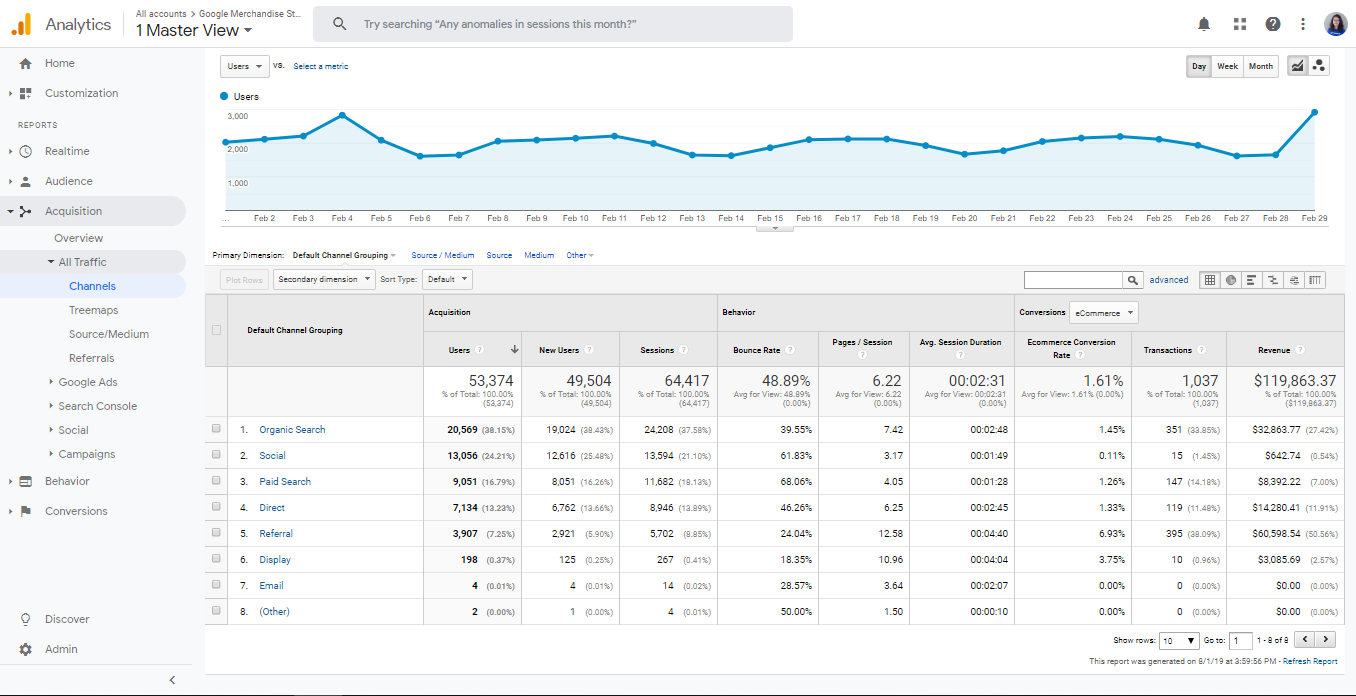Check the Direct row checkbox
The width and height of the screenshot is (1356, 696).
coord(216,507)
